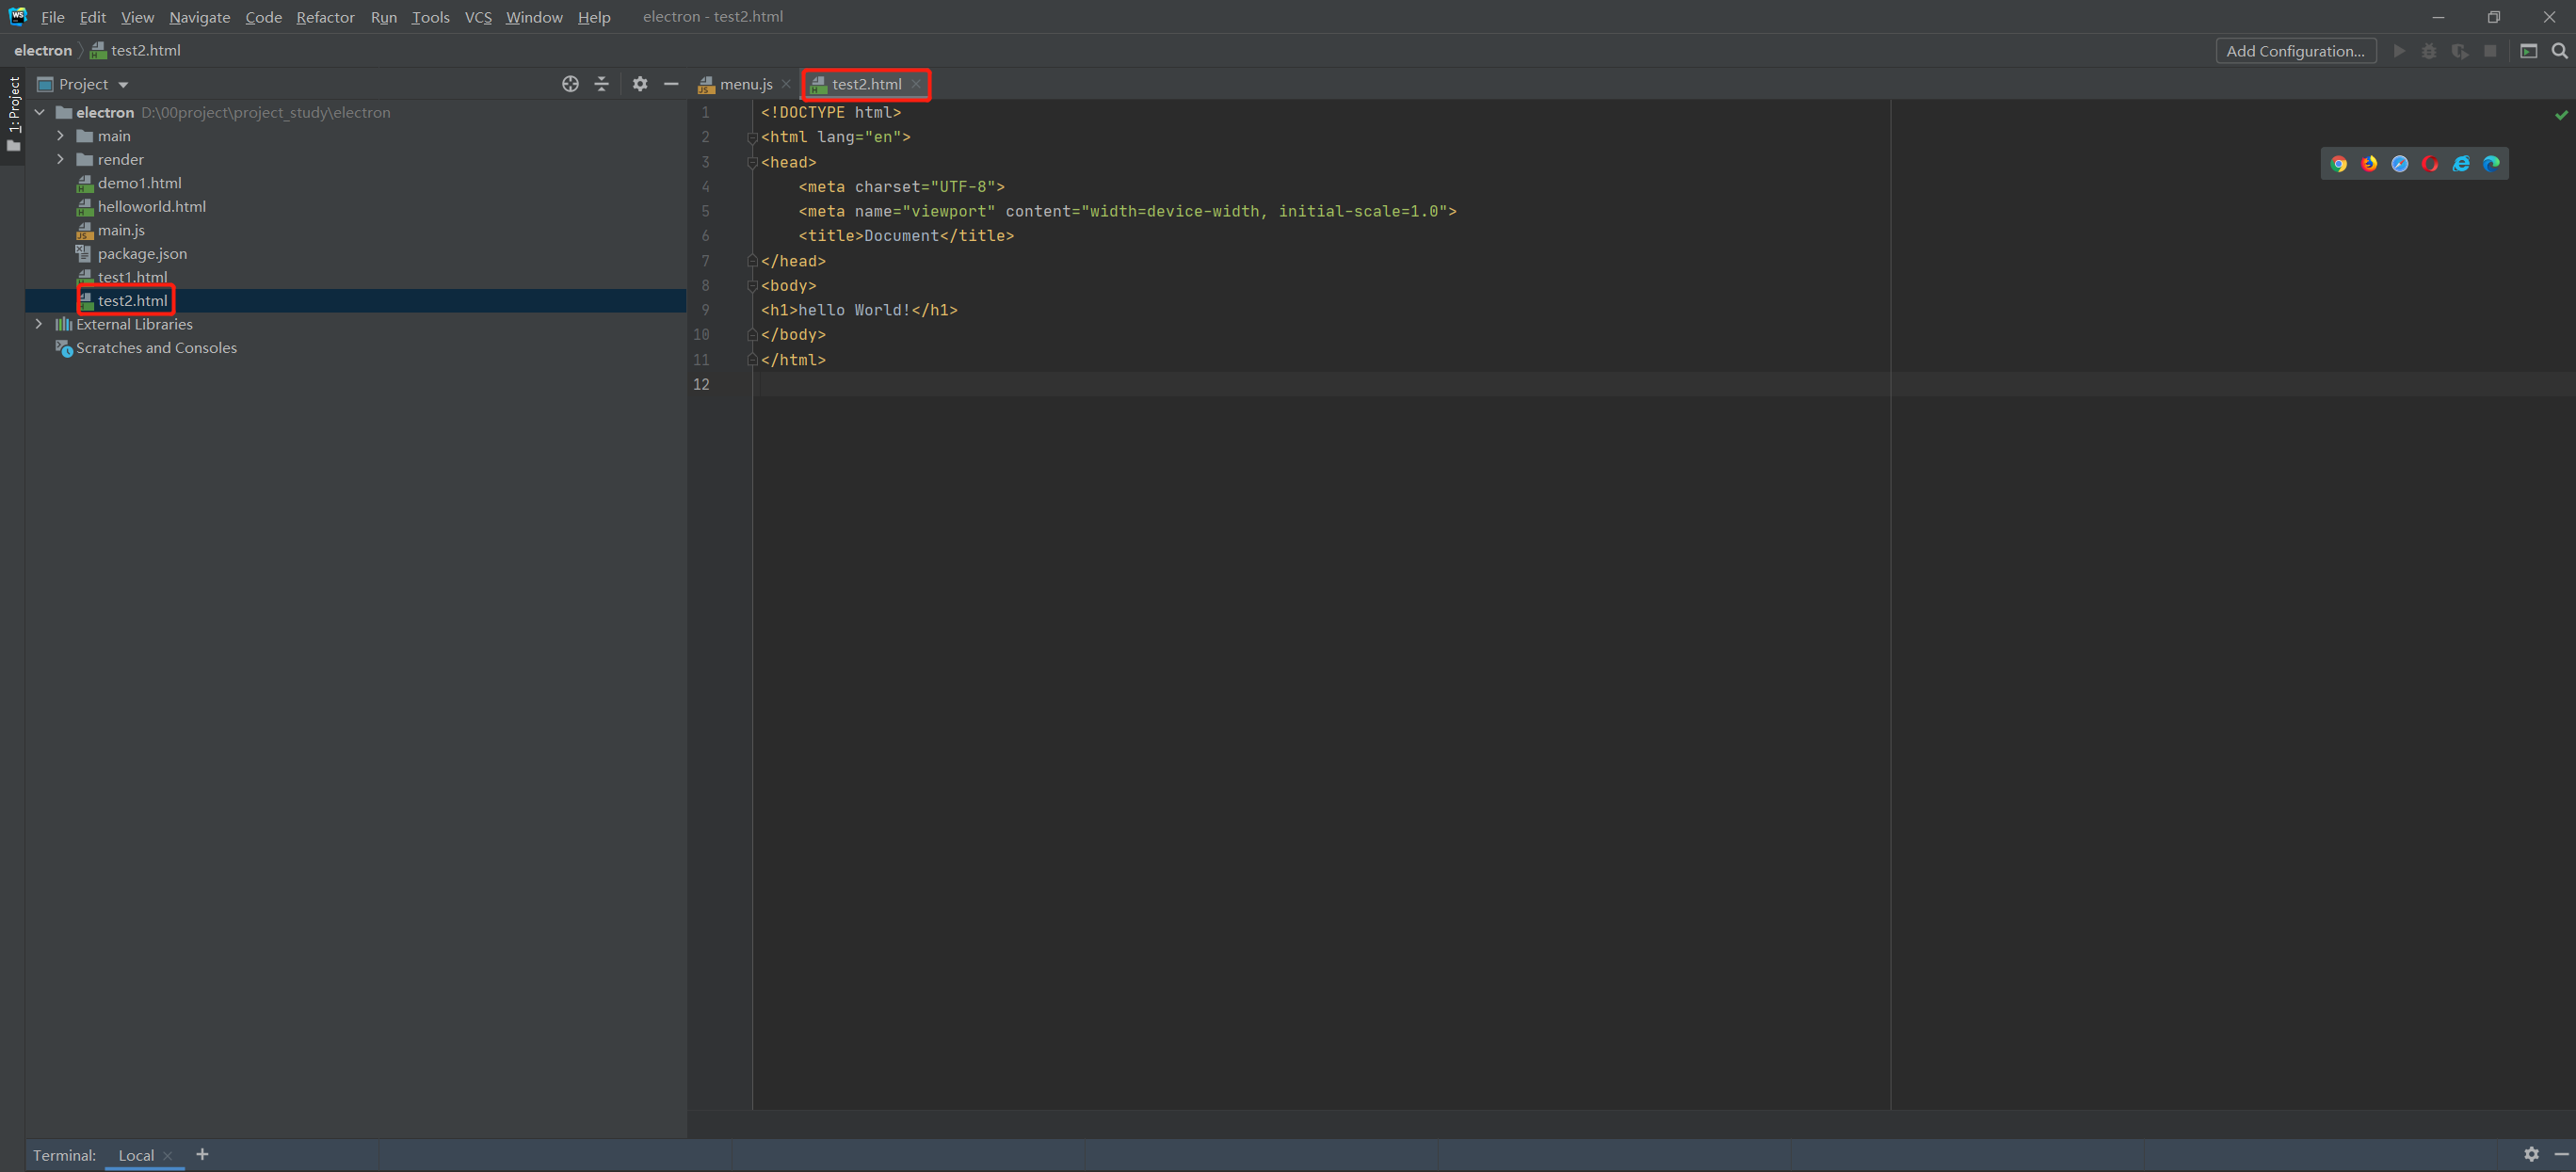Image resolution: width=2576 pixels, height=1172 pixels.
Task: Expand the main folder
Action: click(61, 136)
